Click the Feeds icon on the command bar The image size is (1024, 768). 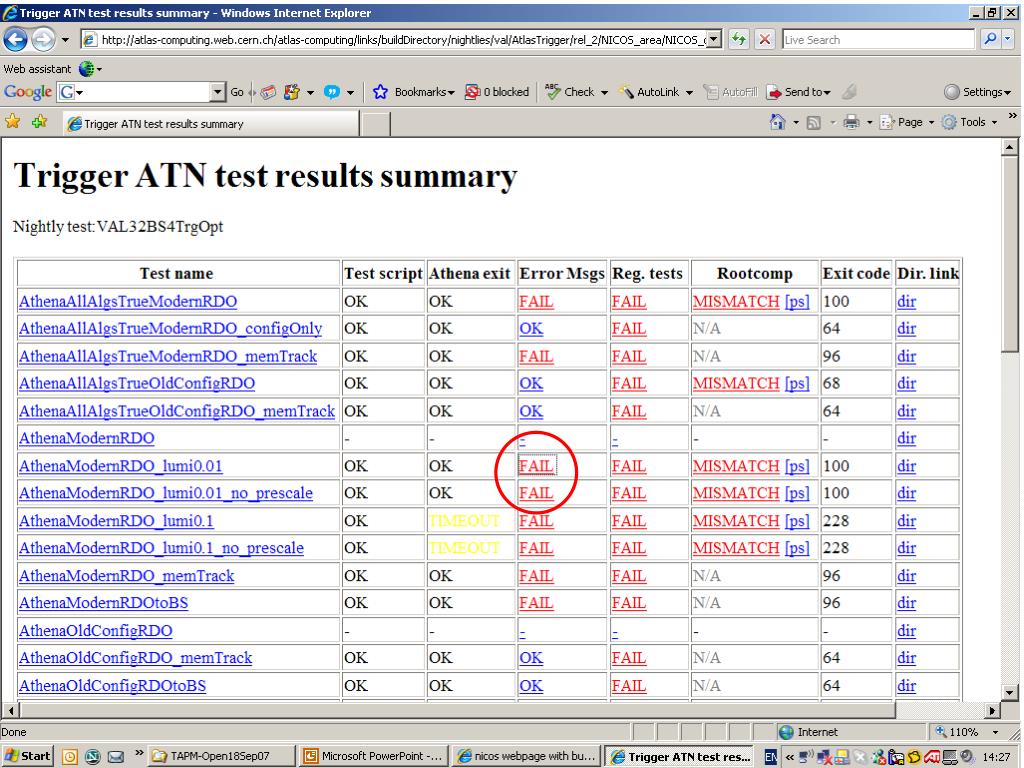814,122
